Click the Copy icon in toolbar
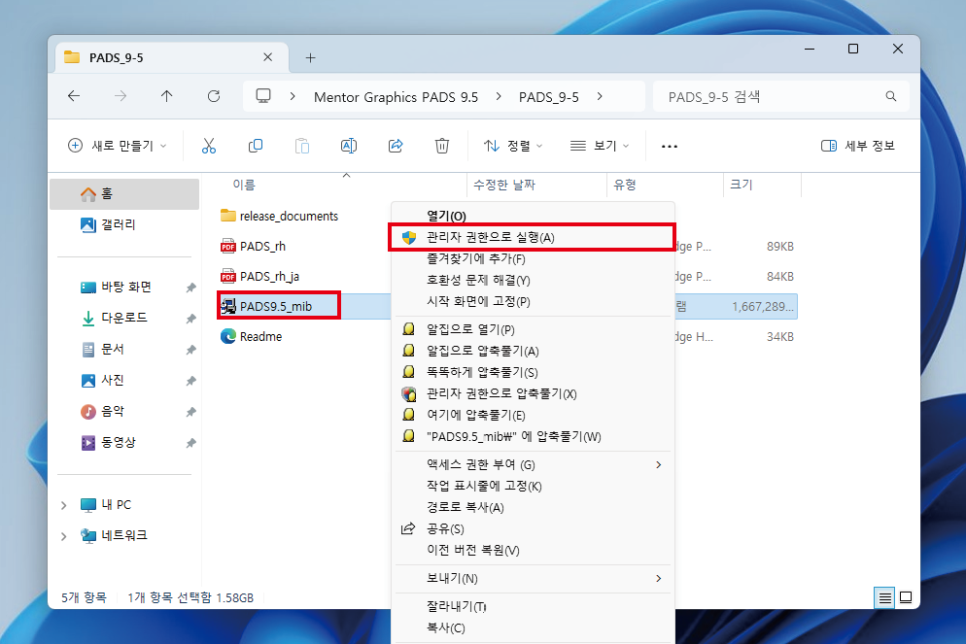966x644 pixels. tap(255, 146)
